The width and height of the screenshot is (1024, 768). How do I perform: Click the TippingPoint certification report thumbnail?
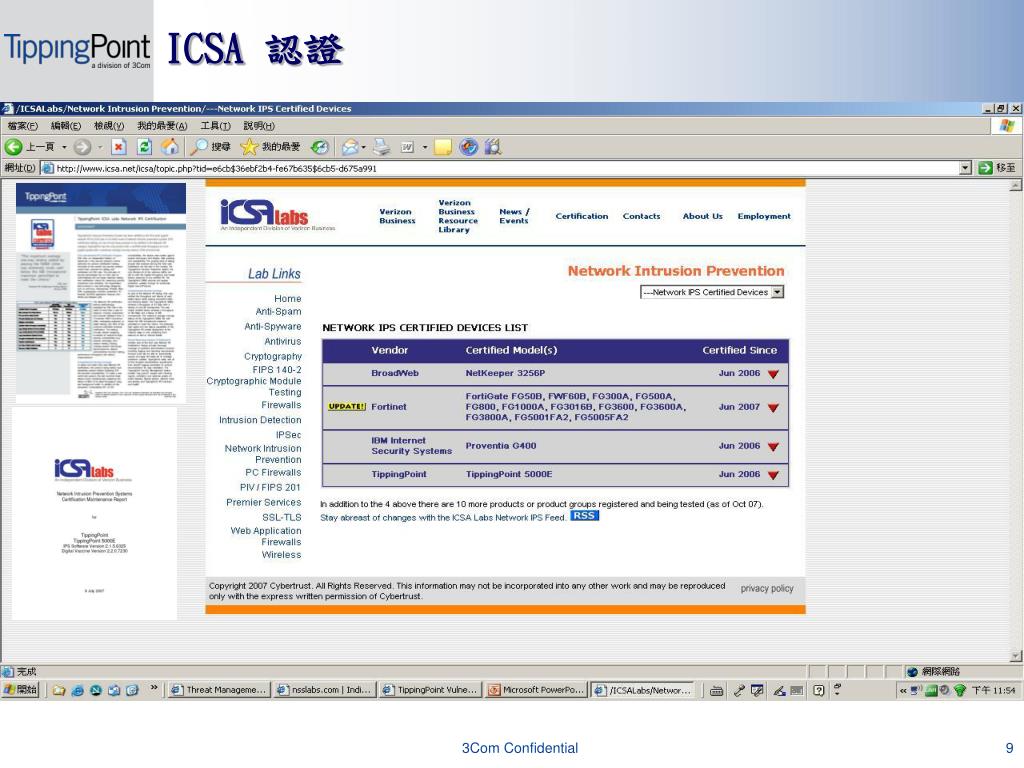(x=101, y=292)
